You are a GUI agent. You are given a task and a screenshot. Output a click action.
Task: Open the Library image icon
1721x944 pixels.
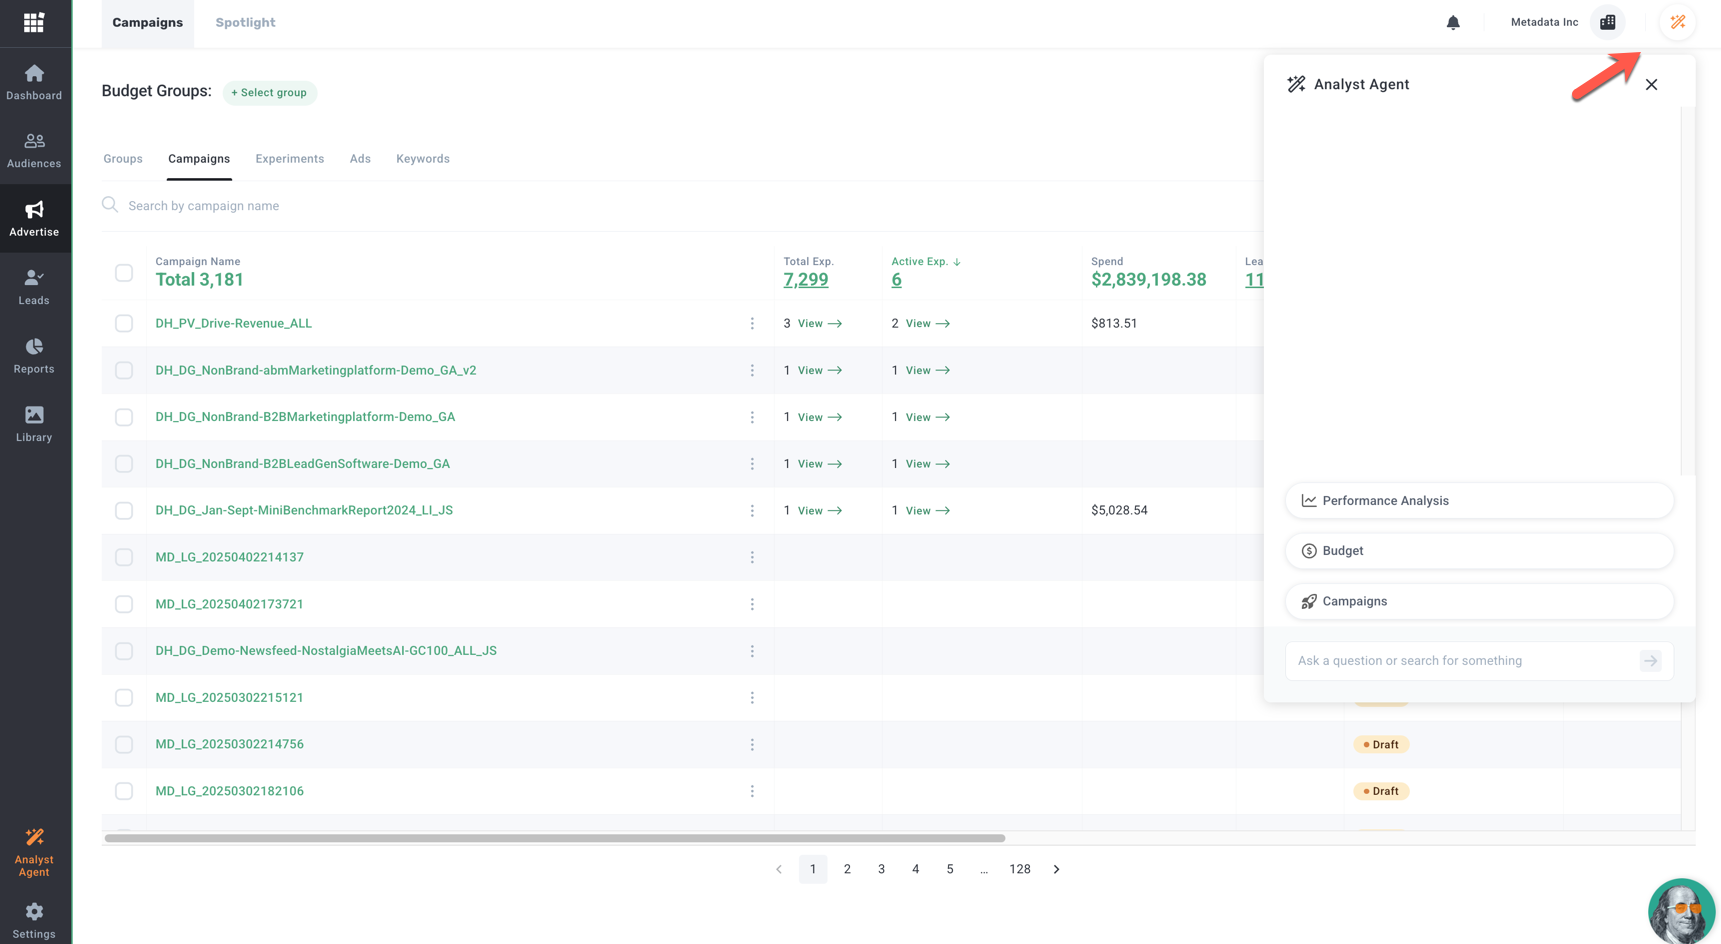click(34, 415)
